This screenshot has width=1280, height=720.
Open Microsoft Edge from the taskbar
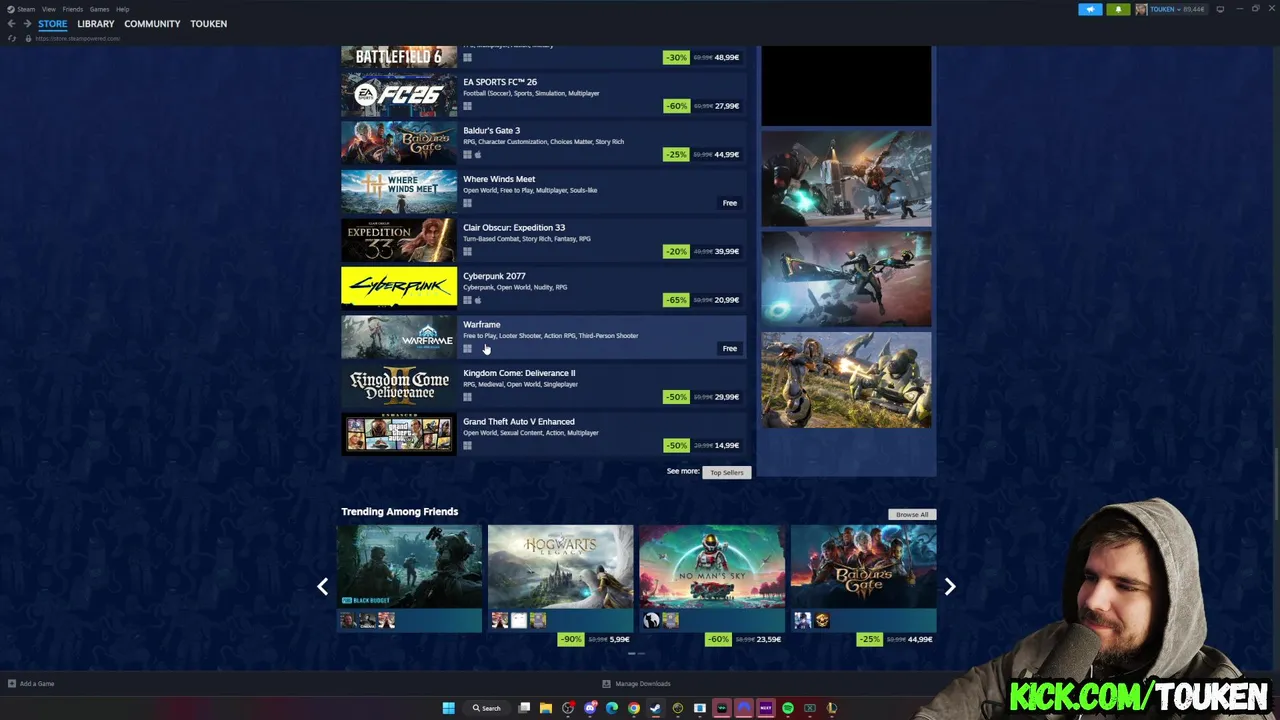coord(612,708)
